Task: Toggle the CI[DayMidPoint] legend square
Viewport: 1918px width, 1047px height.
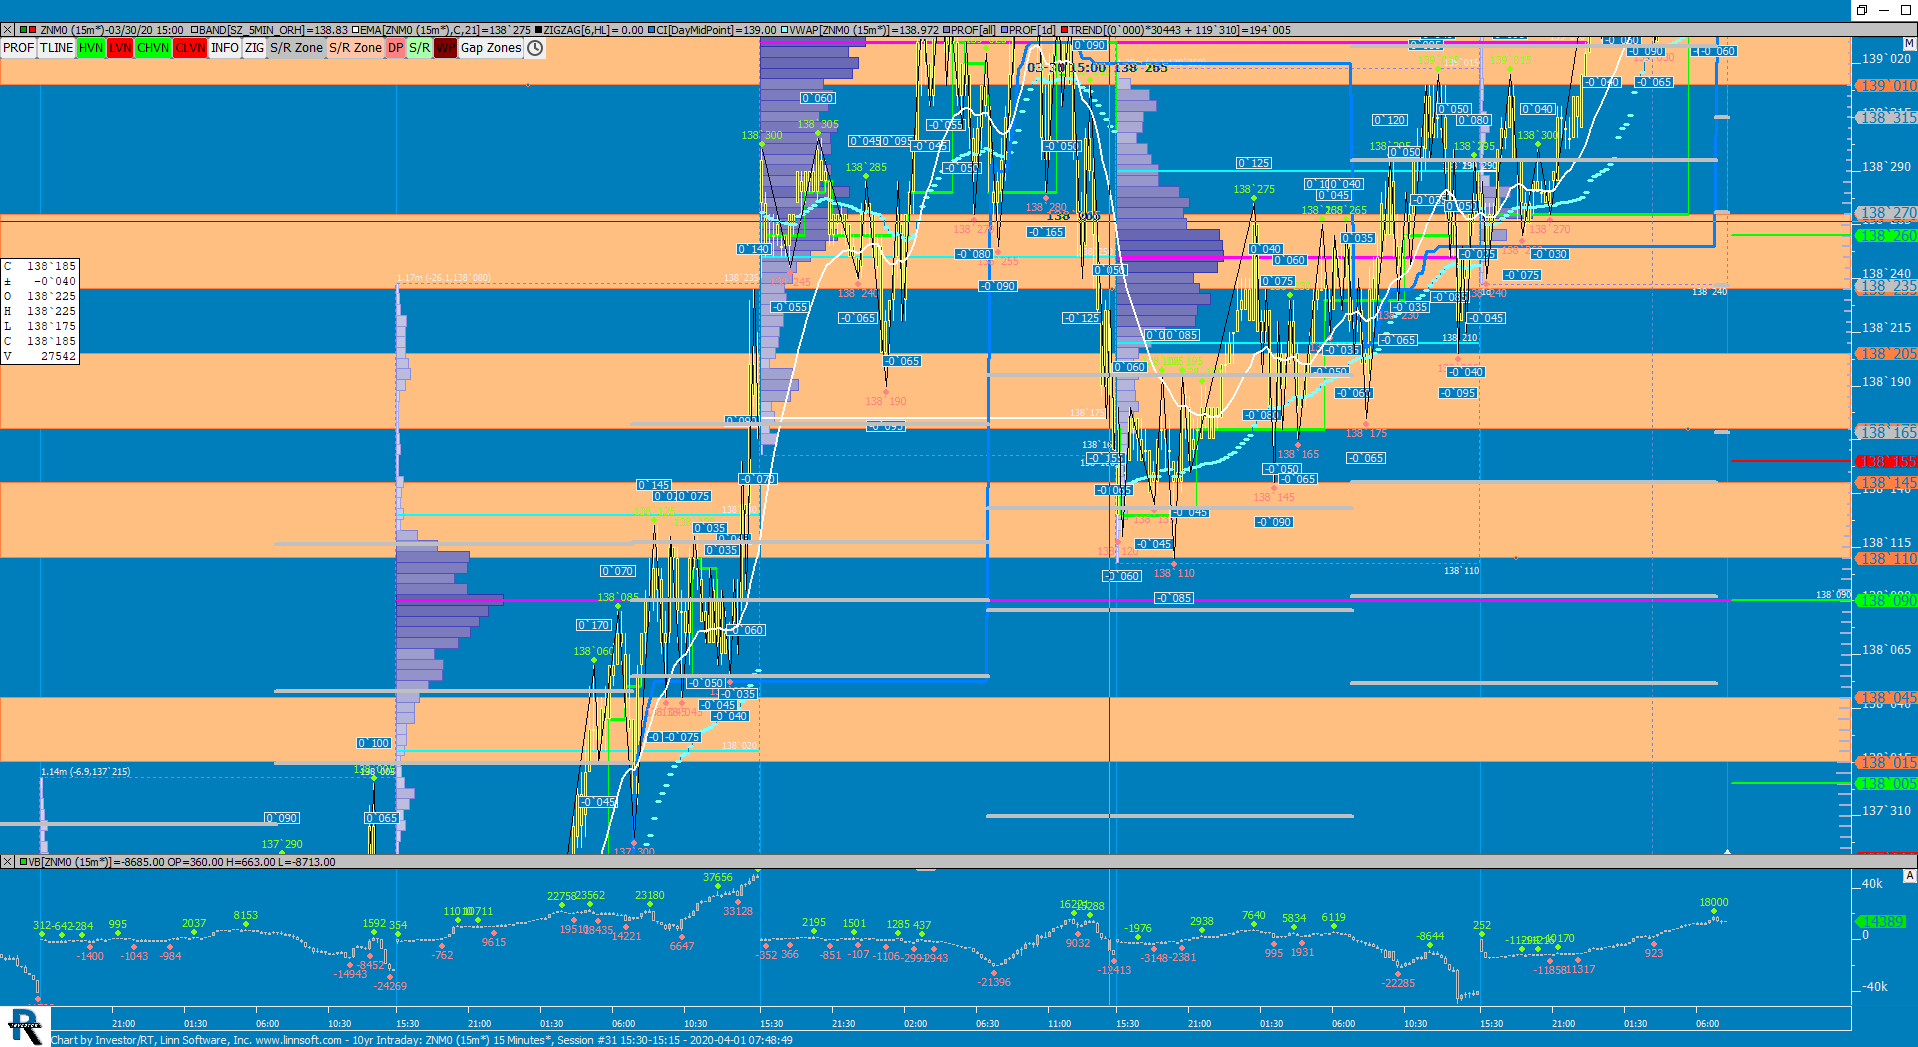Action: 651,30
